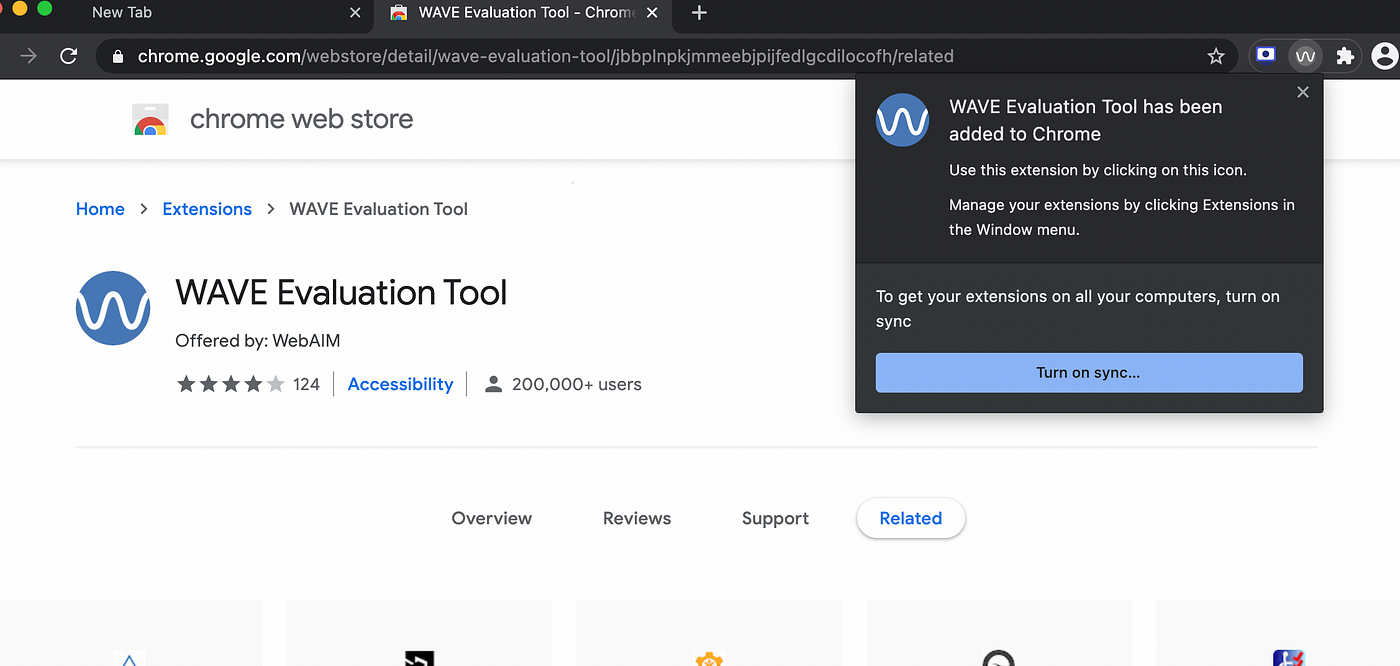
Task: Open the Extensions puzzle piece menu
Action: tap(1345, 56)
